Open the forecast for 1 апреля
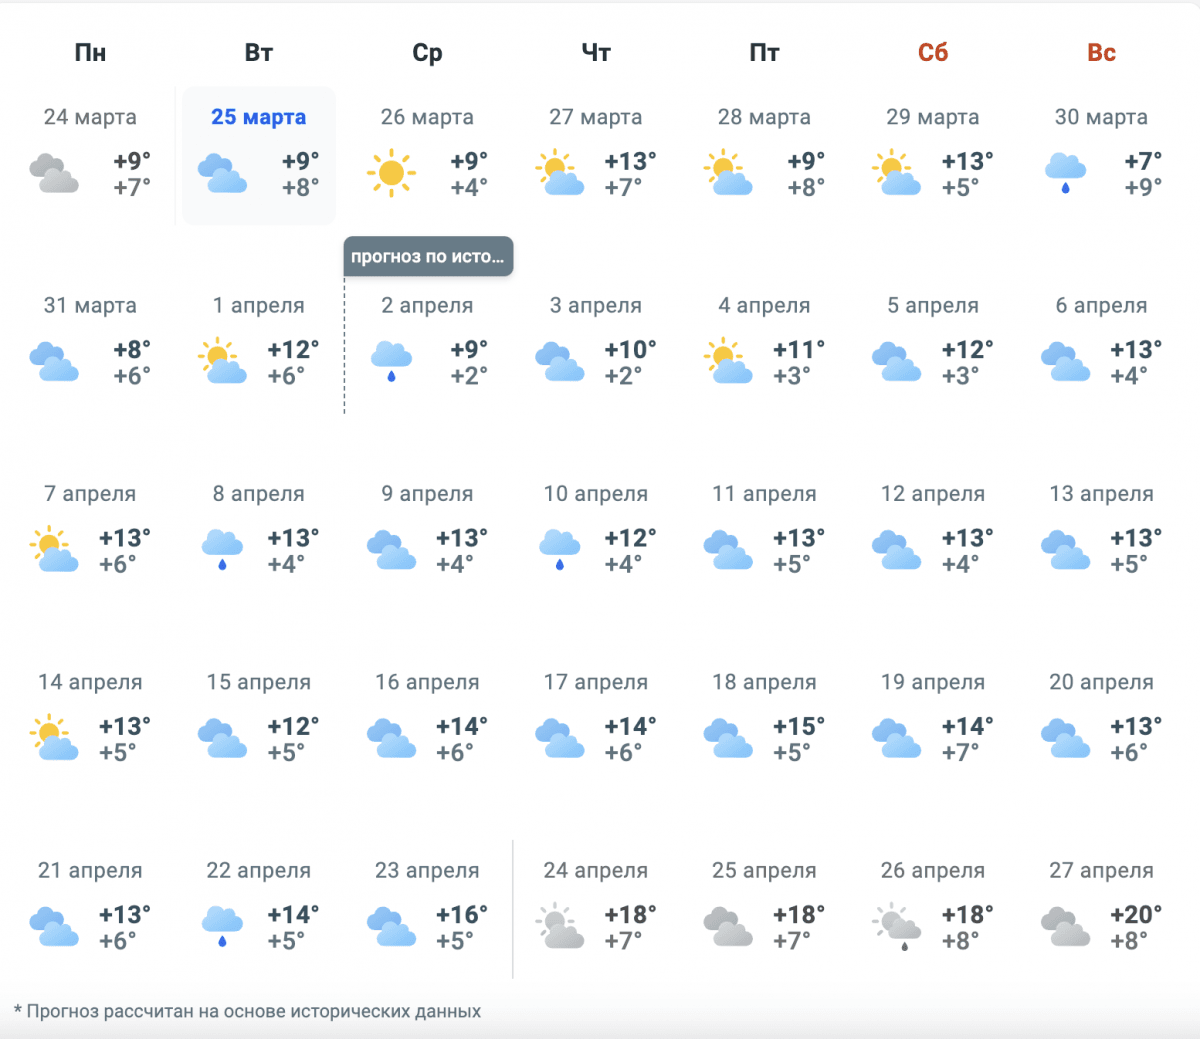The width and height of the screenshot is (1200, 1039). (258, 305)
